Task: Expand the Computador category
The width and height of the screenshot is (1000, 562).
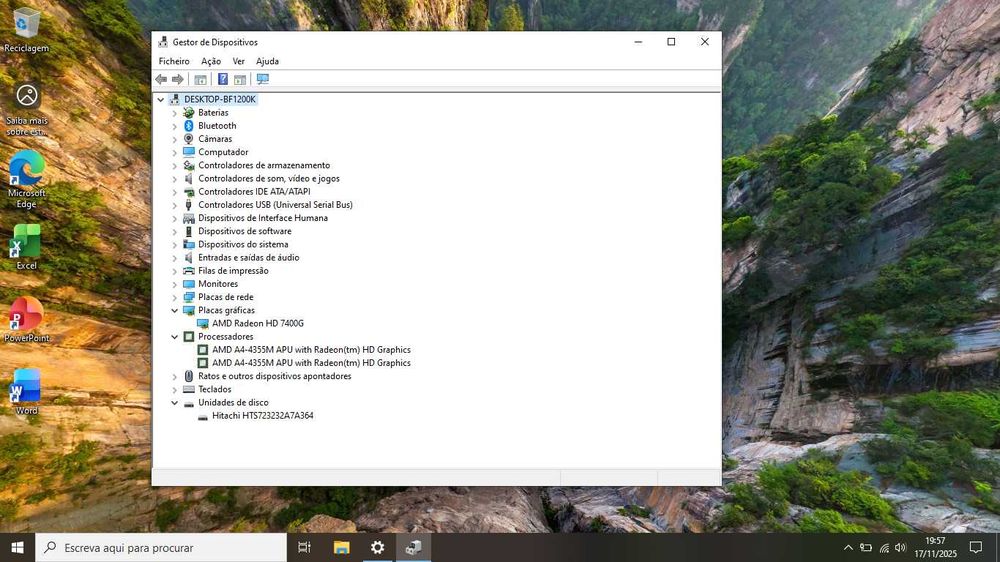Action: 174,152
